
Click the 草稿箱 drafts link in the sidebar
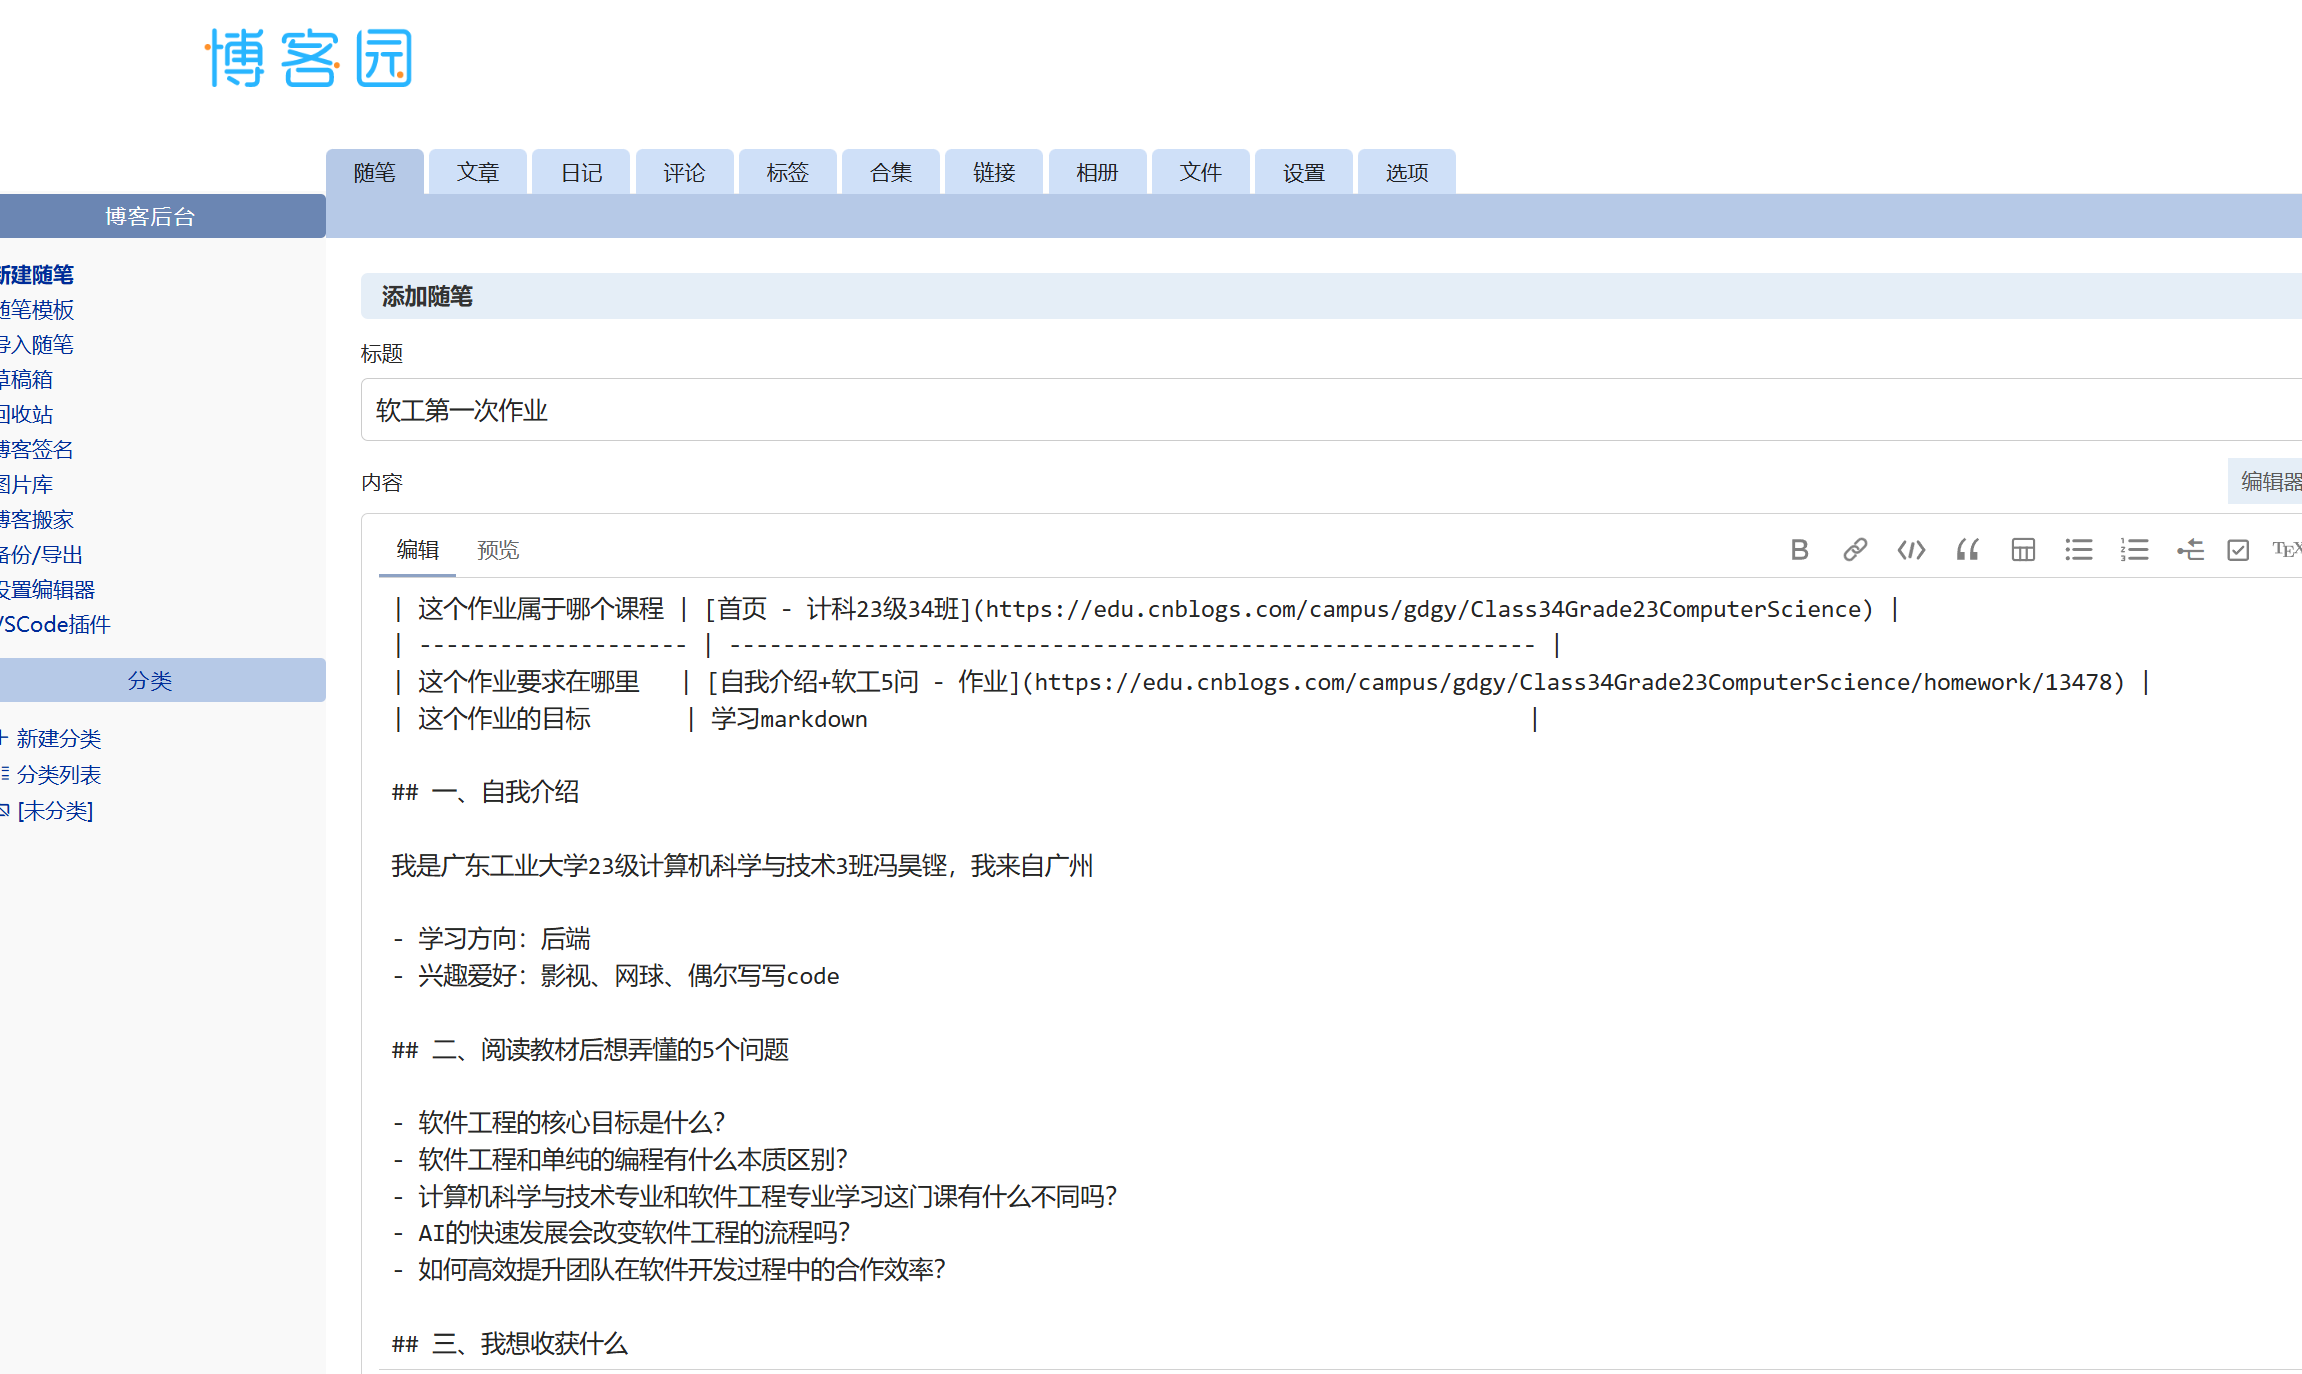point(27,380)
